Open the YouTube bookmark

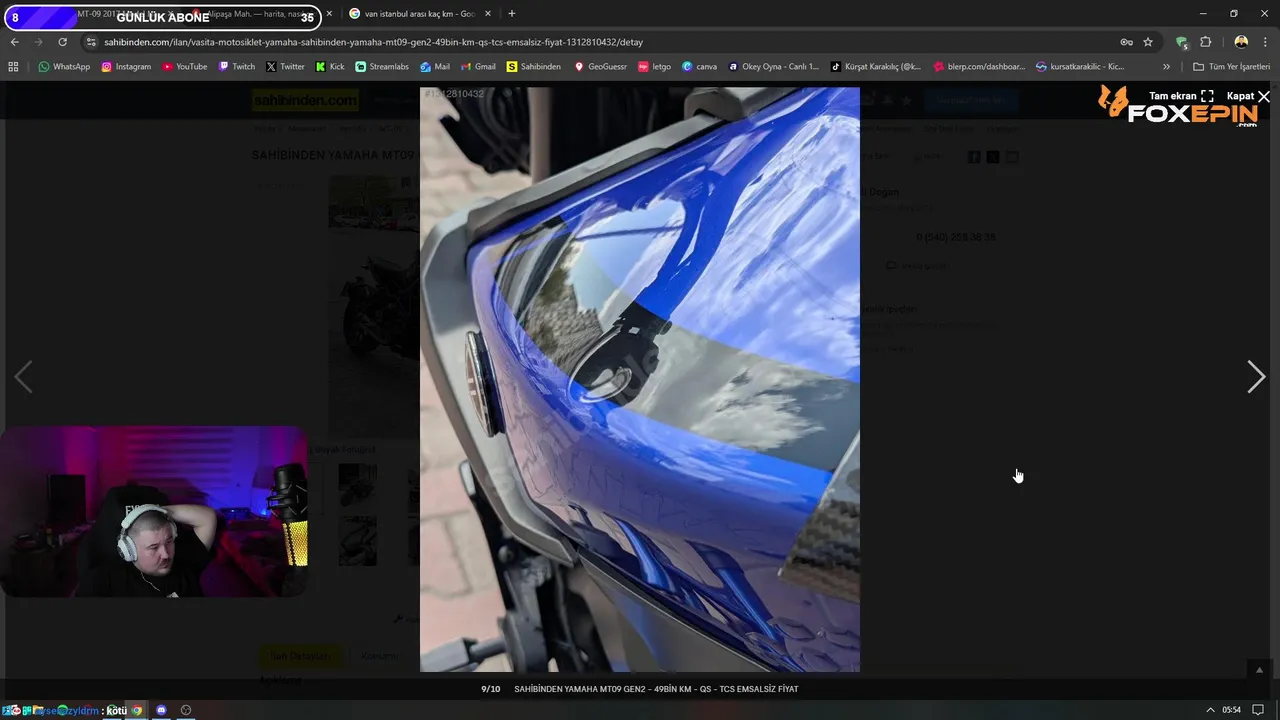pyautogui.click(x=184, y=66)
